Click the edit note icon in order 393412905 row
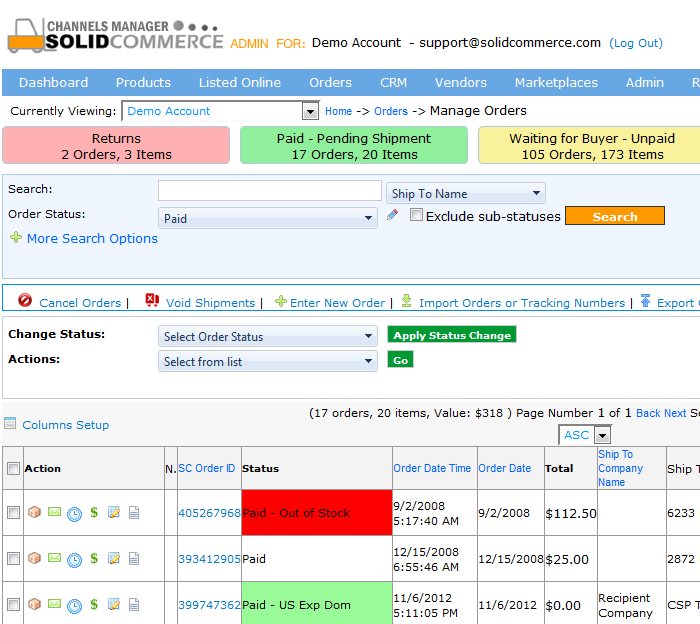Screen dimensions: 700x624 [114, 558]
